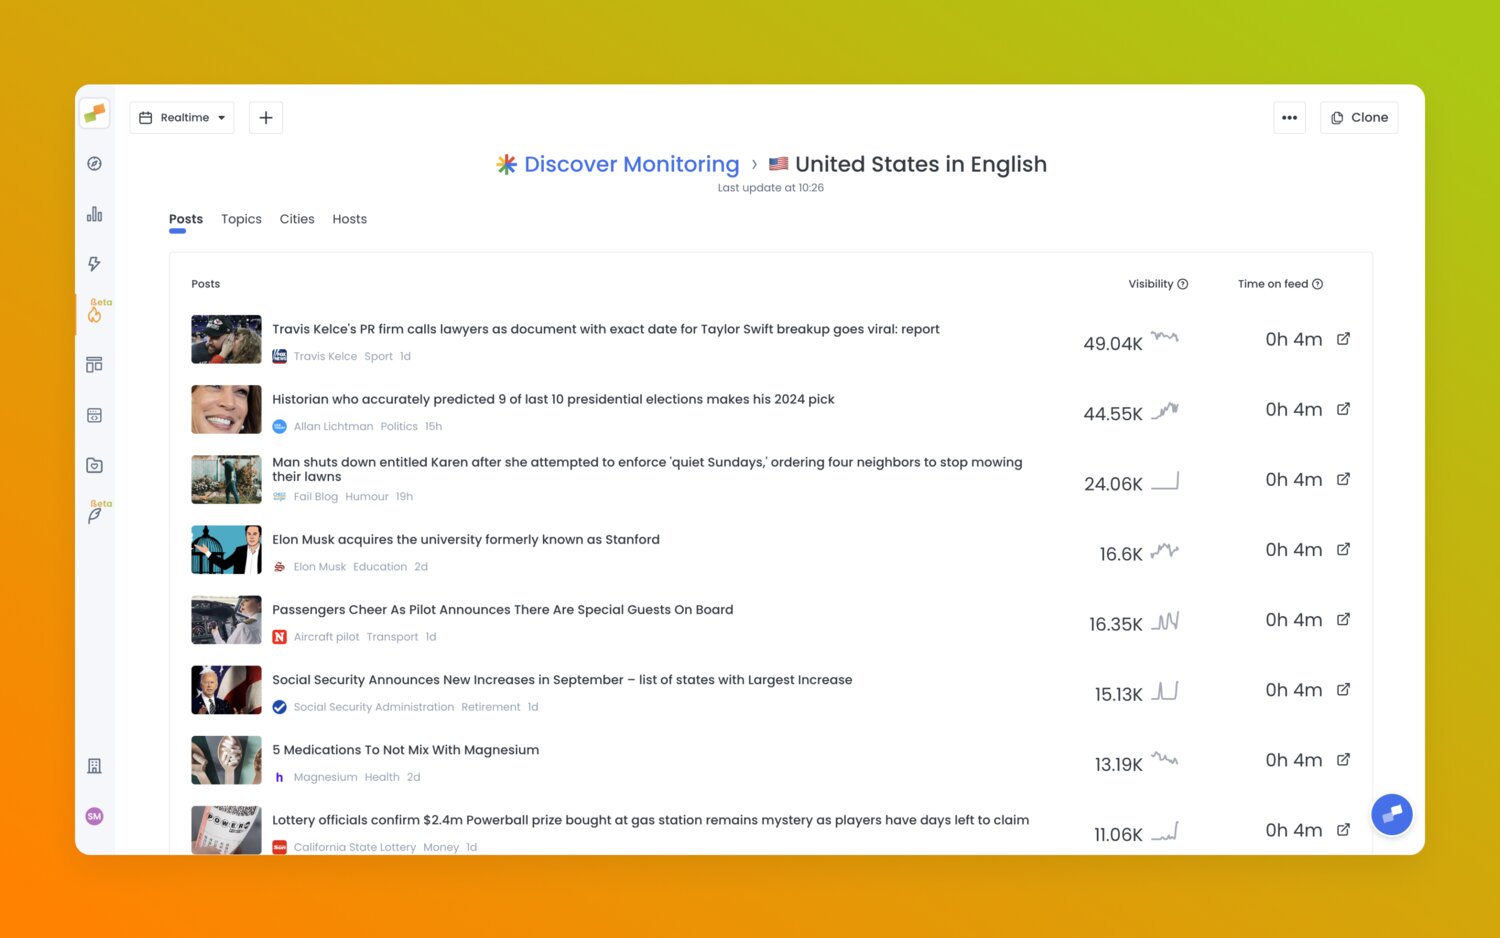The image size is (1500, 938).
Task: Open the layout dashboard sidebar icon
Action: [95, 365]
